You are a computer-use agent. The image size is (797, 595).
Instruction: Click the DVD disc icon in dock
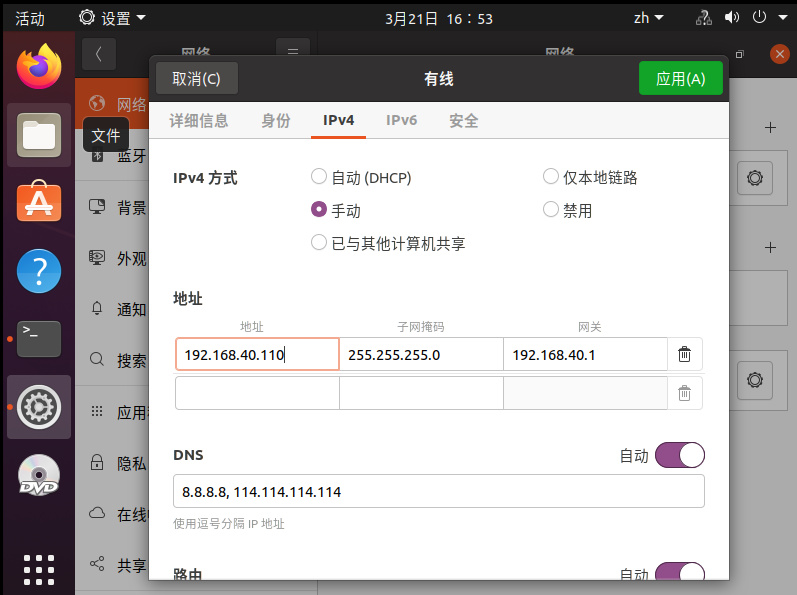click(39, 476)
